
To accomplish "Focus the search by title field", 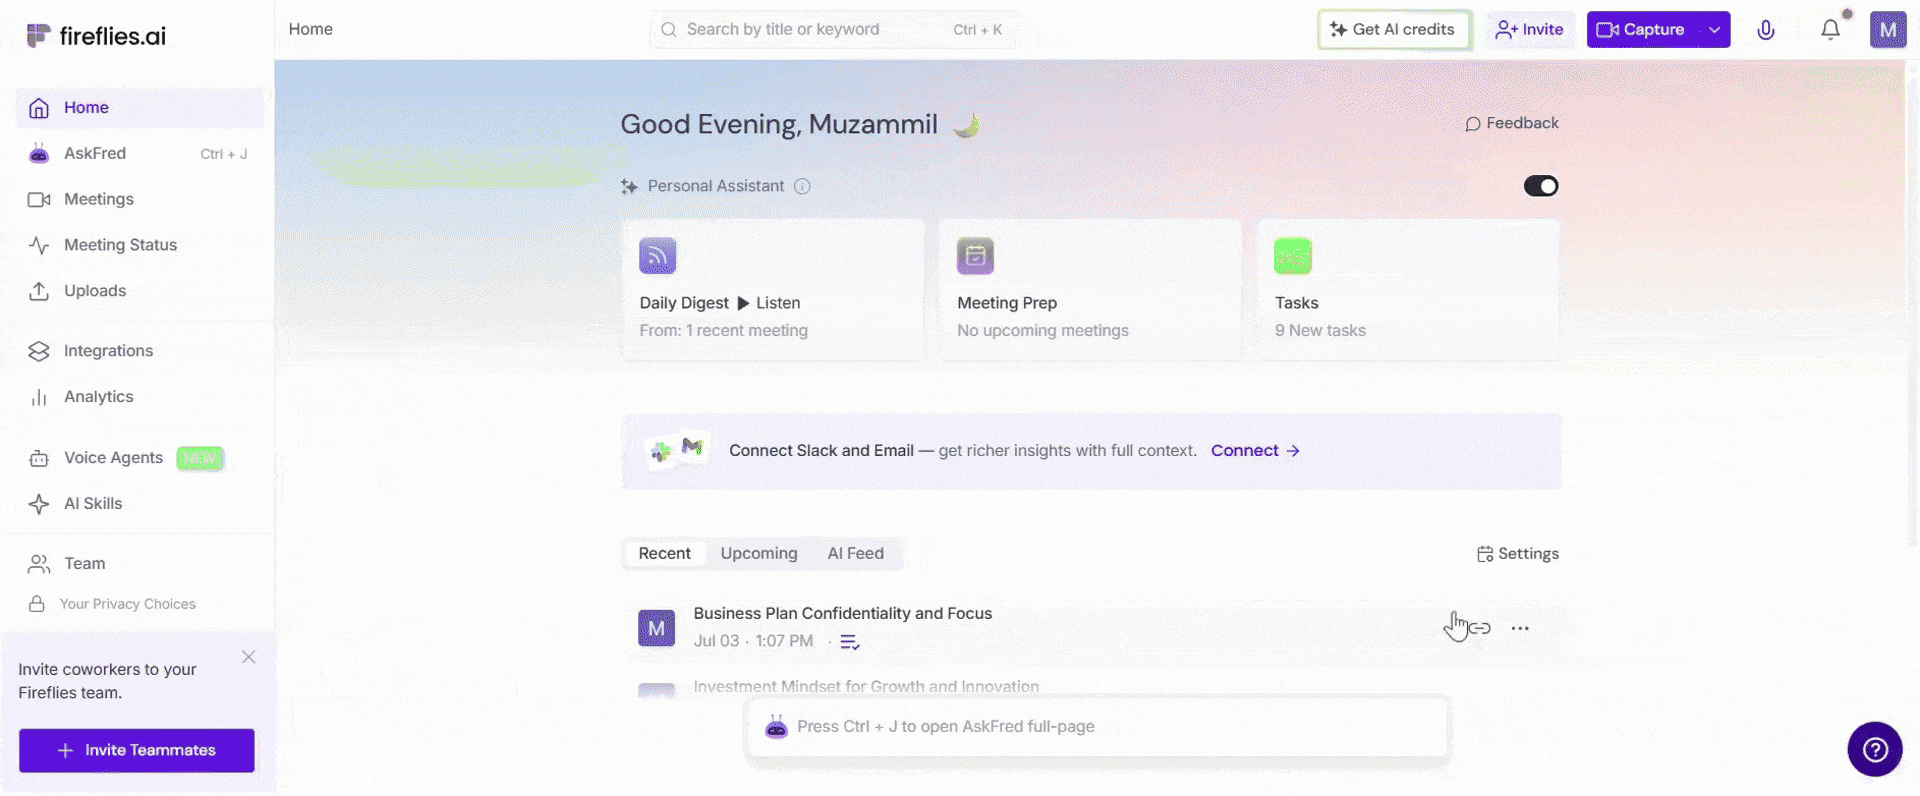I will (x=834, y=30).
